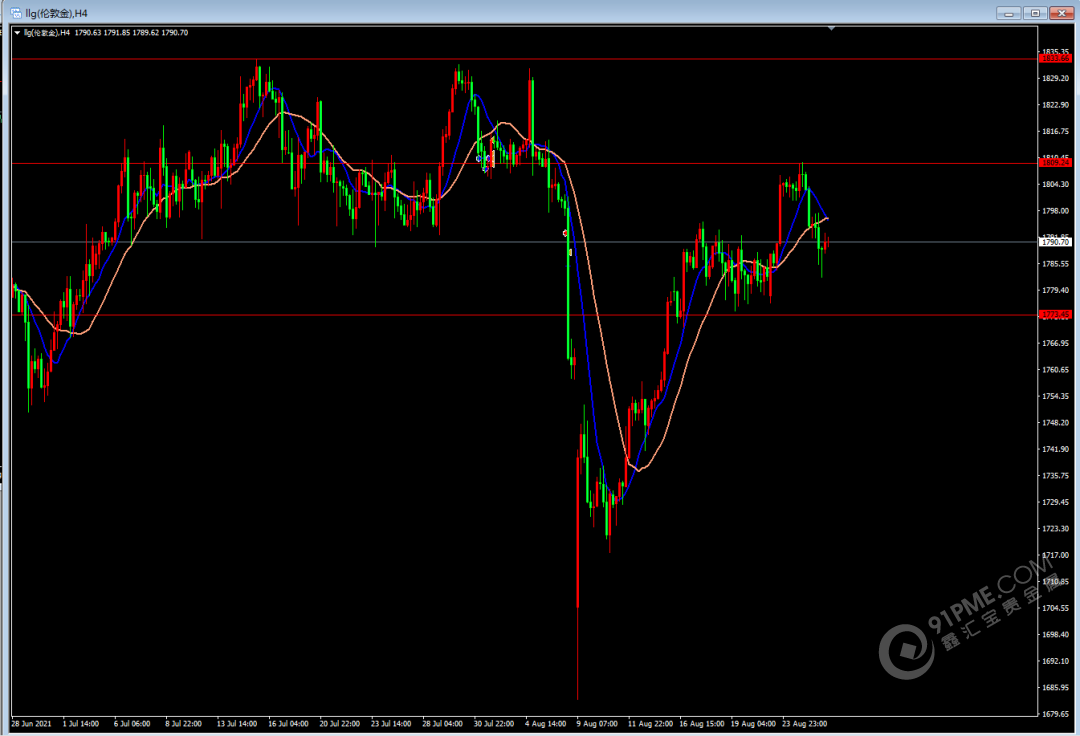
Task: Click the 16 Jul 04:00 time label
Action: point(287,722)
